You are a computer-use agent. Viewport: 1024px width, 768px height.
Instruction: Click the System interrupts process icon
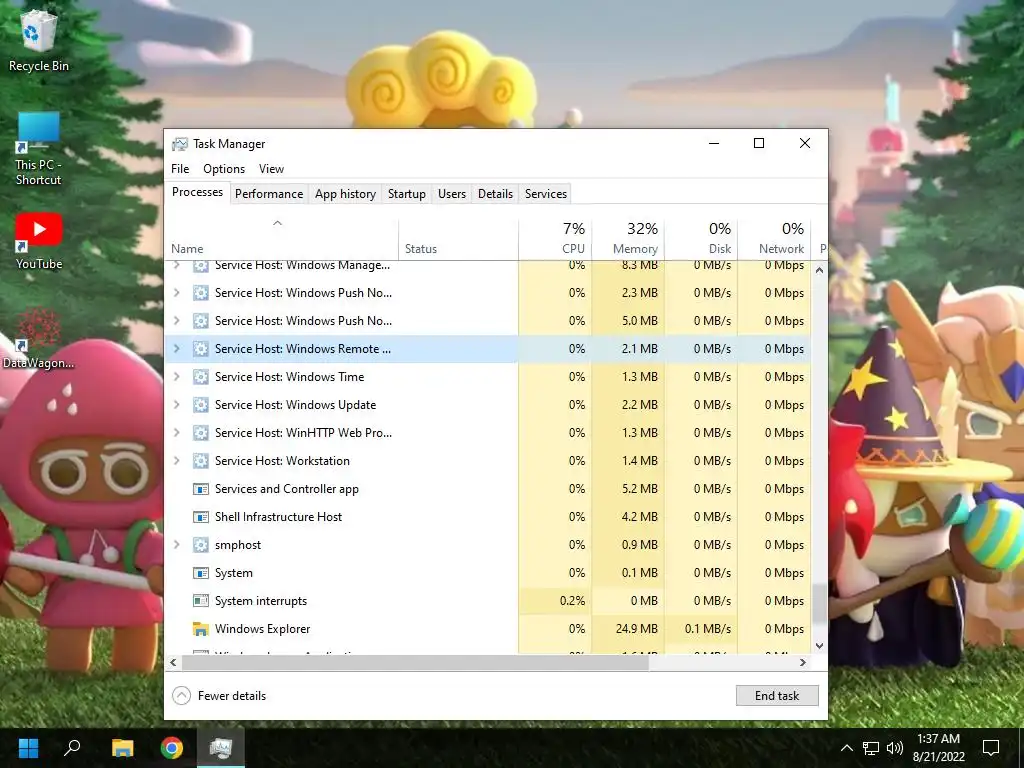tap(200, 601)
